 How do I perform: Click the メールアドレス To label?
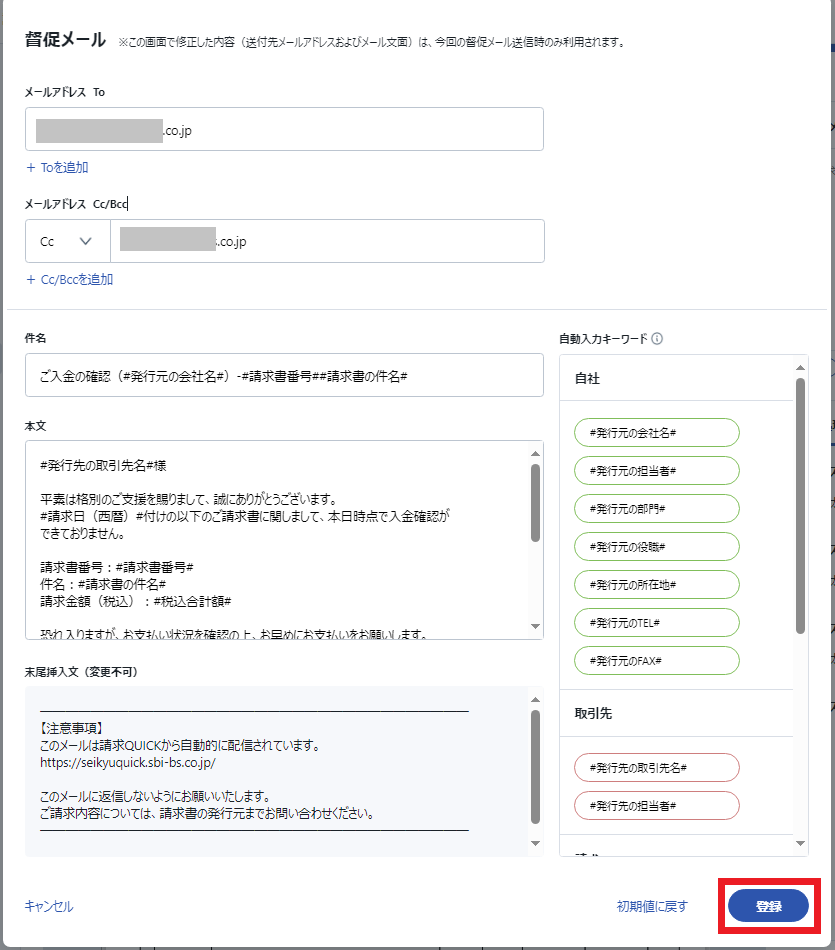(65, 92)
